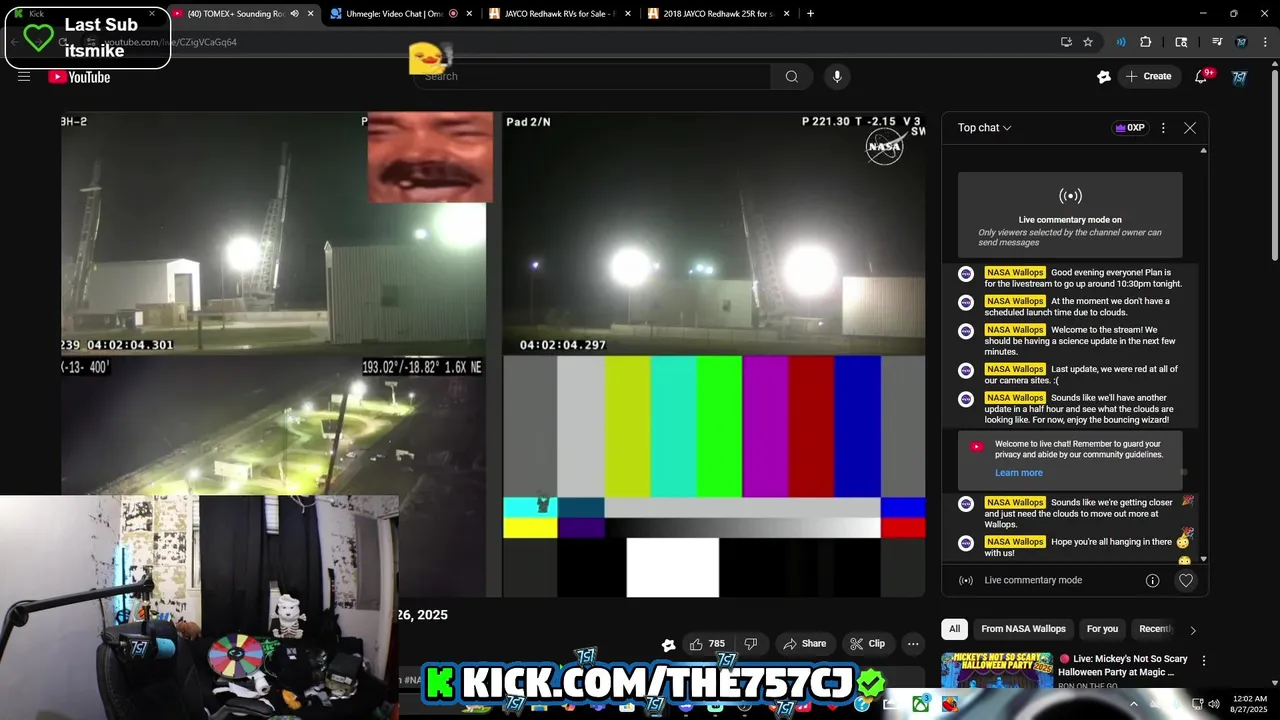Viewport: 1280px width, 720px height.
Task: Open Chrome three-dot menu
Action: coord(1264,42)
